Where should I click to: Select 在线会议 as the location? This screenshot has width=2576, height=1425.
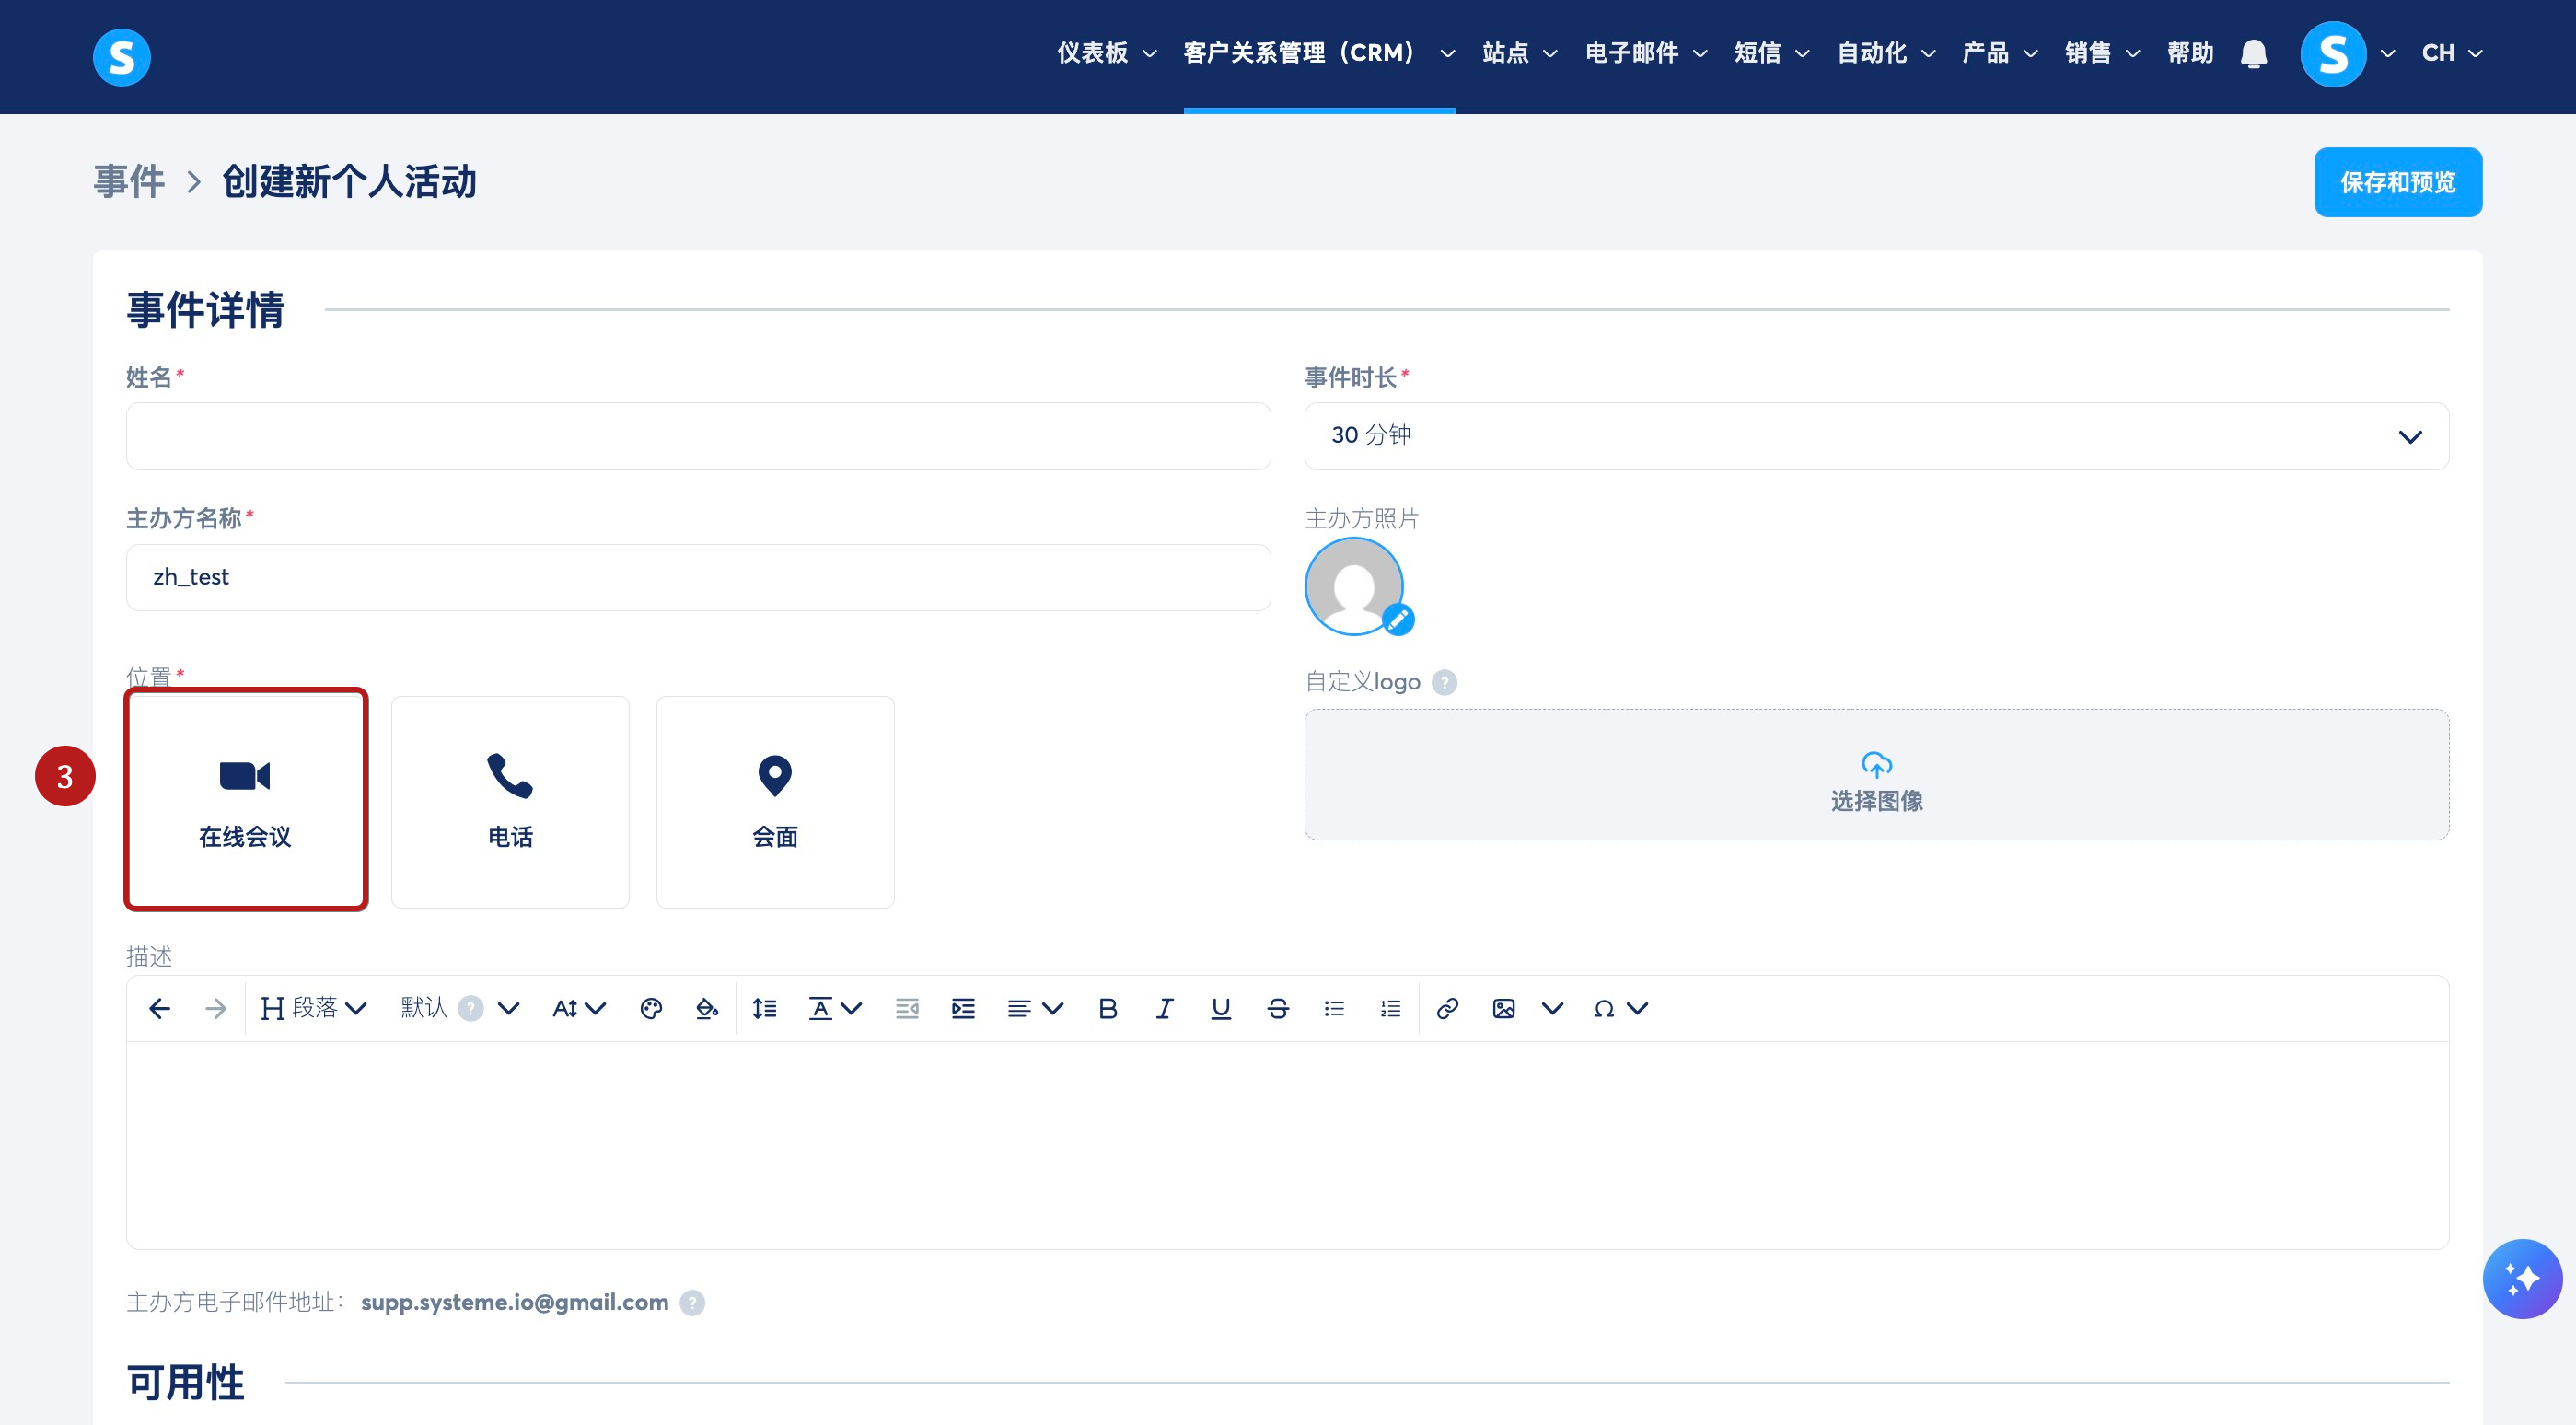coord(246,800)
